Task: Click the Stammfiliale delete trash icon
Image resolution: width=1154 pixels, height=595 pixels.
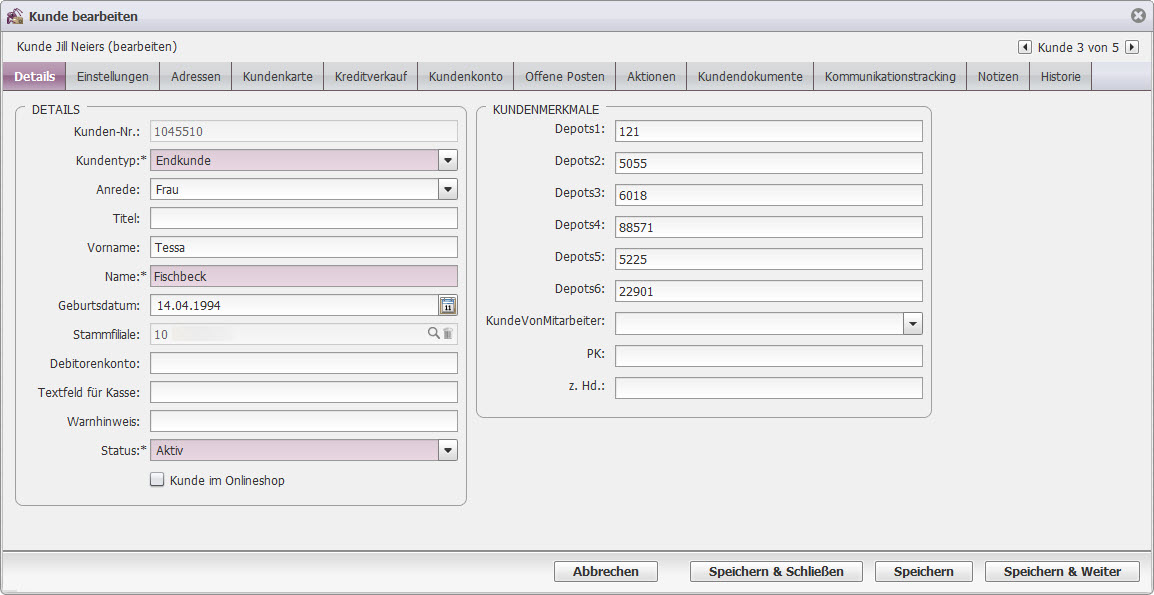Action: point(448,334)
